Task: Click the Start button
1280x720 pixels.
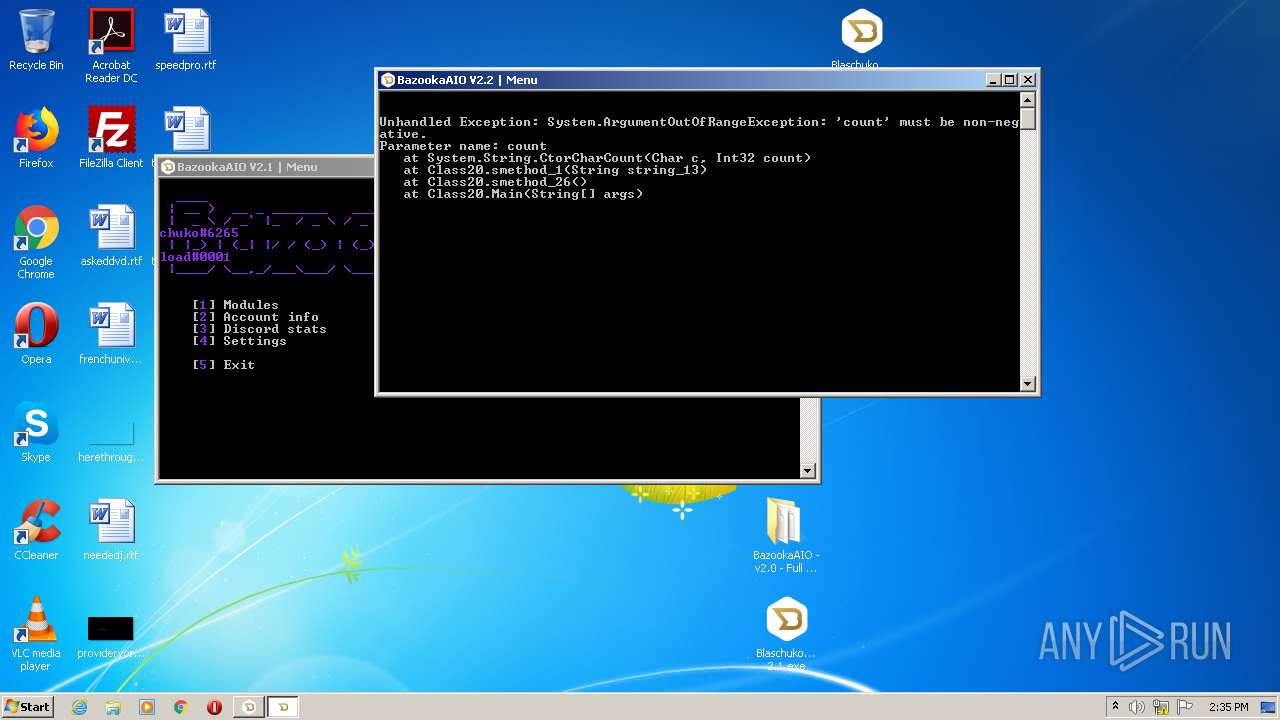Action: (x=28, y=707)
